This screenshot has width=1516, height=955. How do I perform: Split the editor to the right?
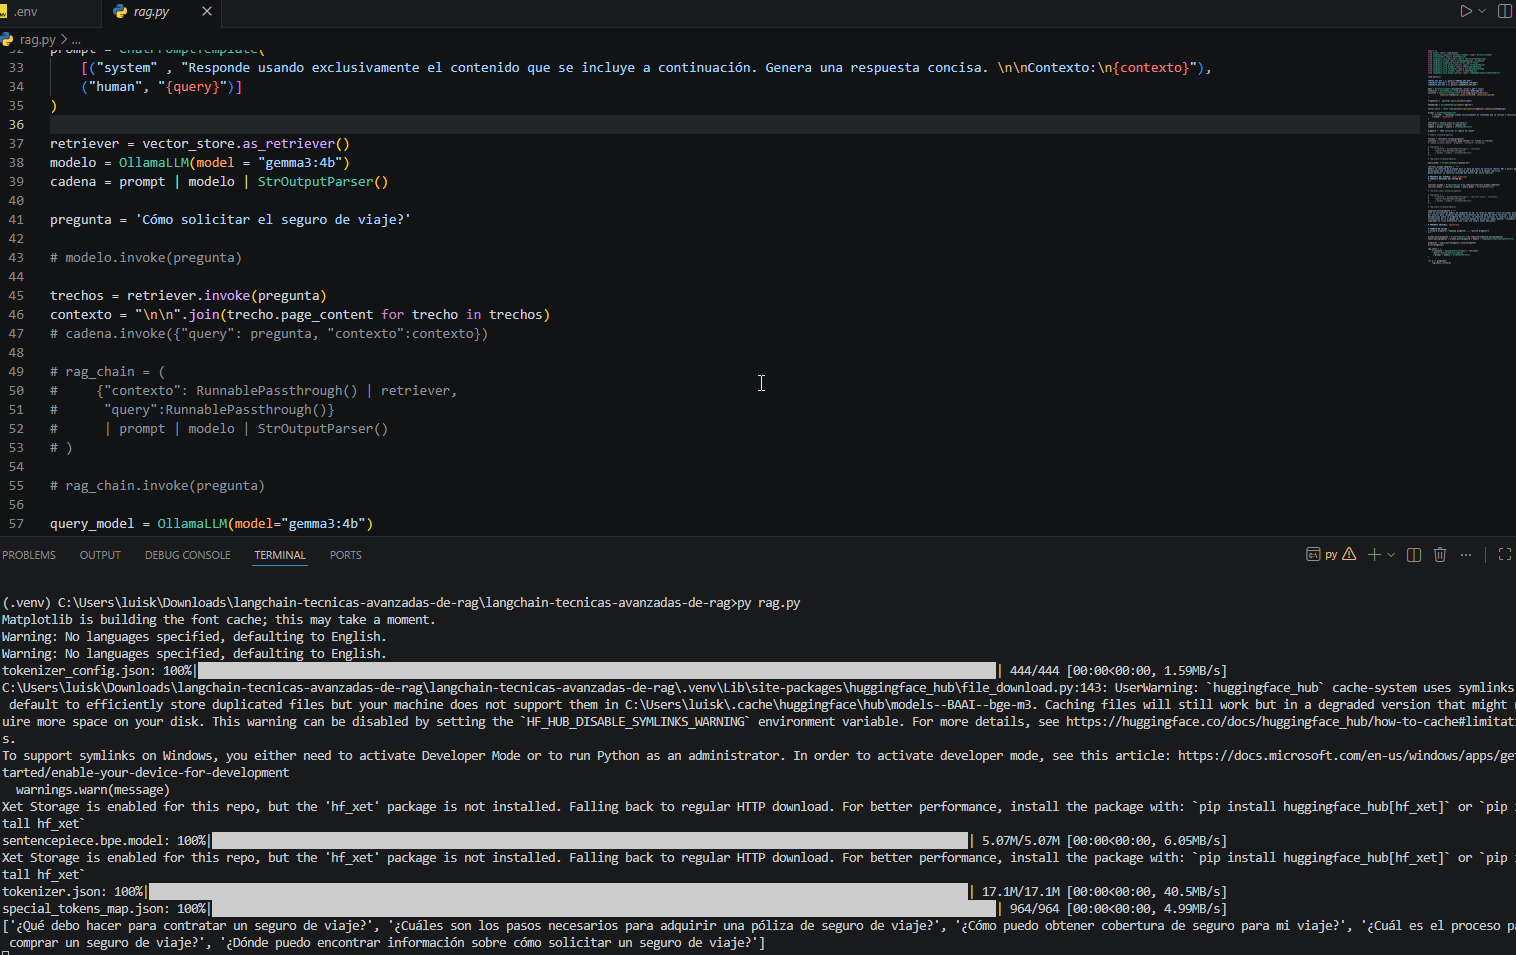click(x=1505, y=11)
